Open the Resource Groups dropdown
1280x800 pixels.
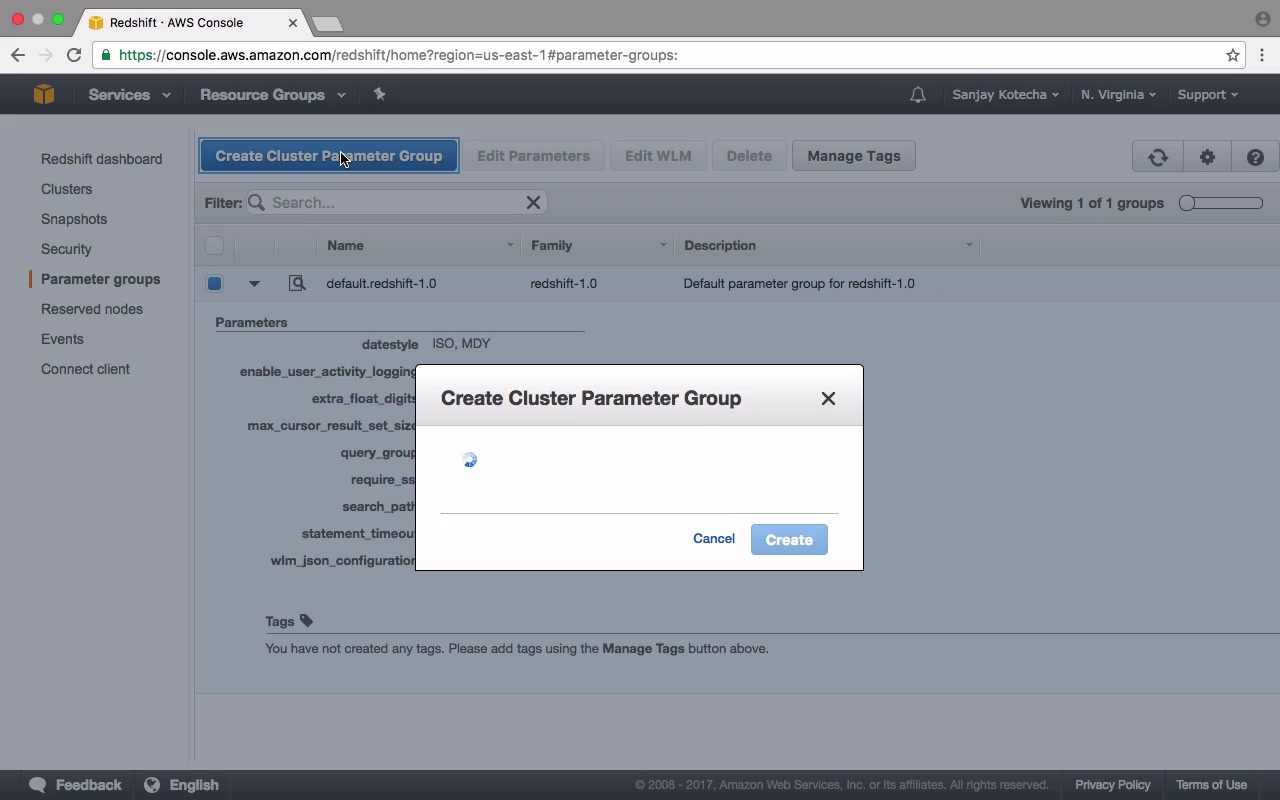tap(273, 95)
